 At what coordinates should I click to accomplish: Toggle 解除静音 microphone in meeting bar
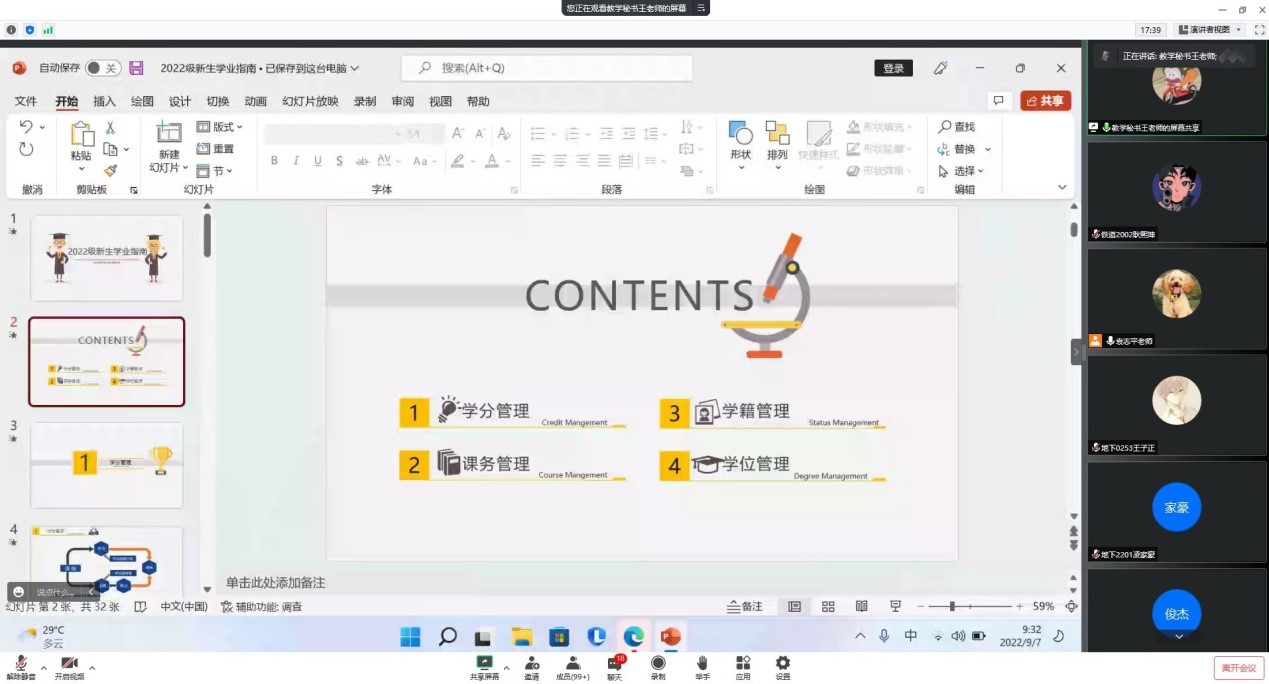(x=20, y=666)
